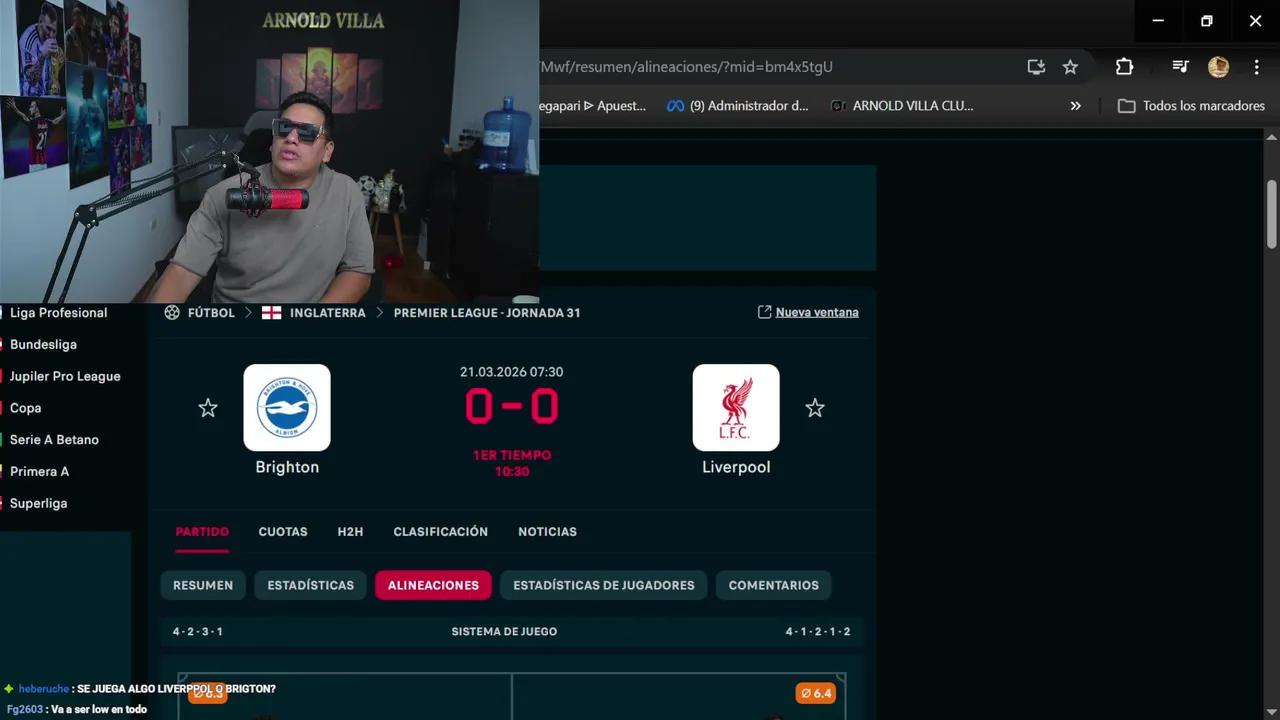Select Copa in sidebar
Screen dimensions: 1280x720
click(26, 408)
